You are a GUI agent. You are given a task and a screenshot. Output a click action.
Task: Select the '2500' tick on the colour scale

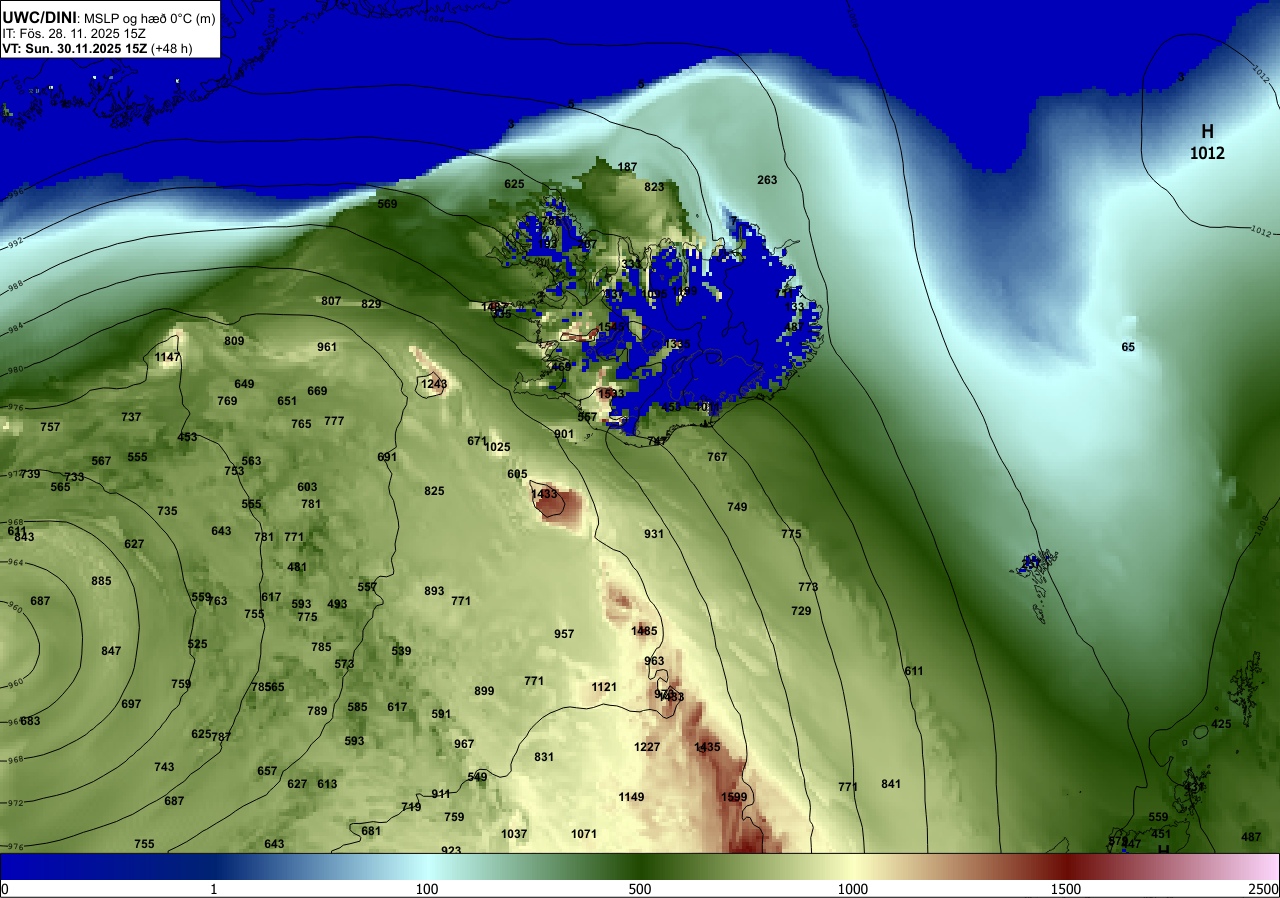(x=1264, y=890)
